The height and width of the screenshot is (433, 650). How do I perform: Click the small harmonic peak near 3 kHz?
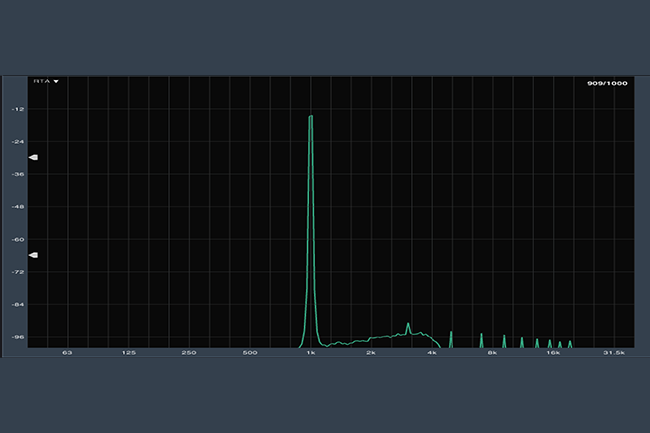pos(408,325)
